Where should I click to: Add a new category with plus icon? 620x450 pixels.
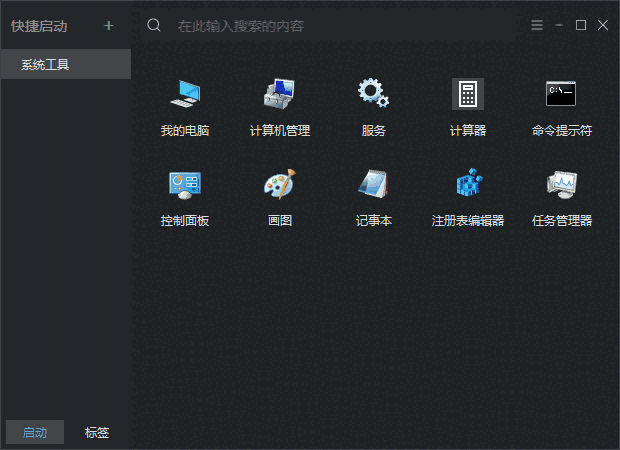109,26
